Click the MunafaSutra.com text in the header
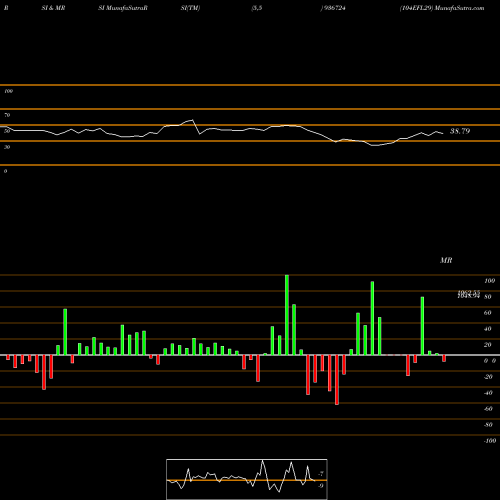Image resolution: width=500 pixels, height=500 pixels. point(459,8)
